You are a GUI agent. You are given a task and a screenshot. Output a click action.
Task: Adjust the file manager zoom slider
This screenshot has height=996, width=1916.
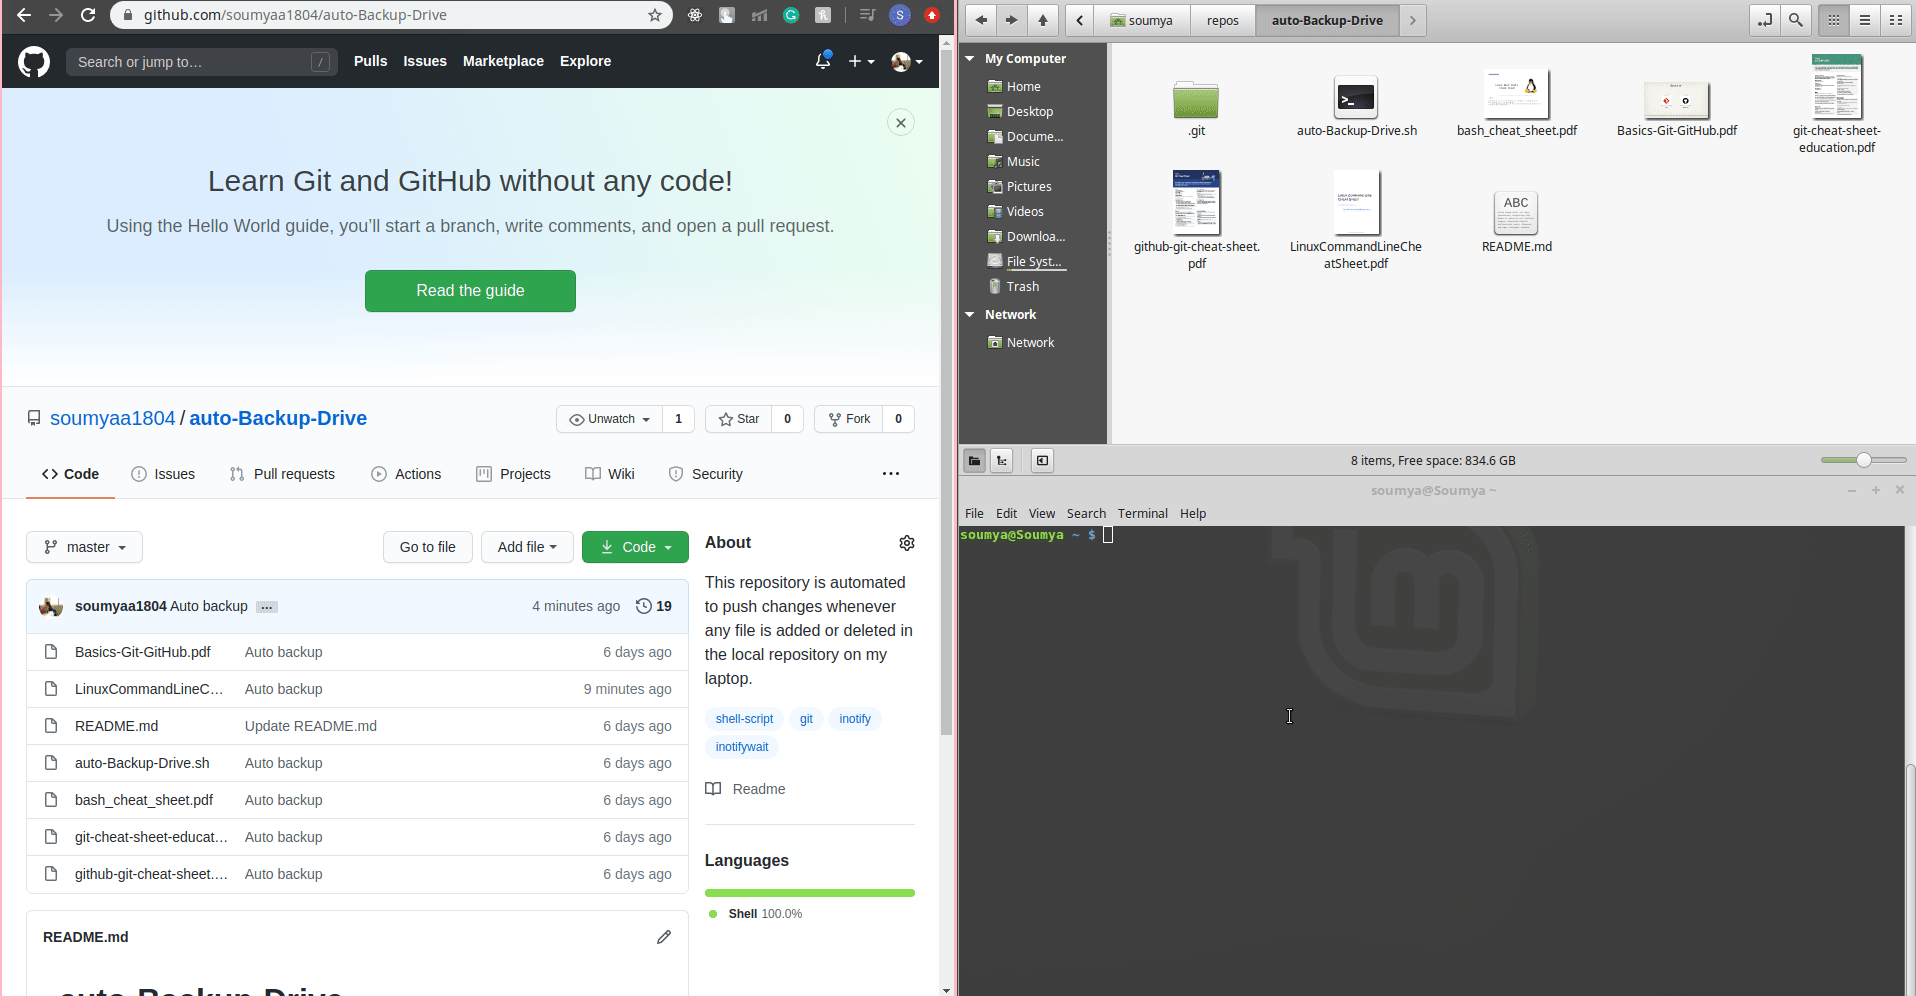click(x=1863, y=460)
